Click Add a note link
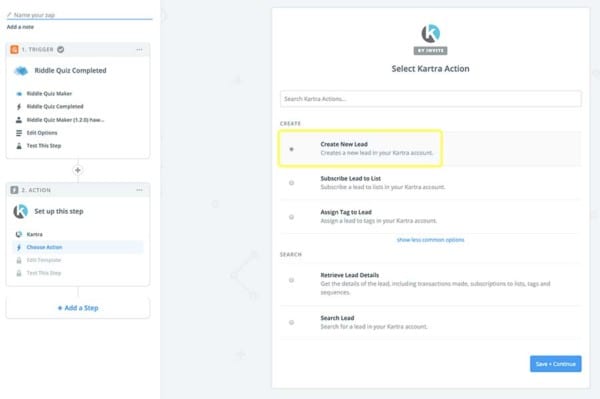 pyautogui.click(x=20, y=27)
